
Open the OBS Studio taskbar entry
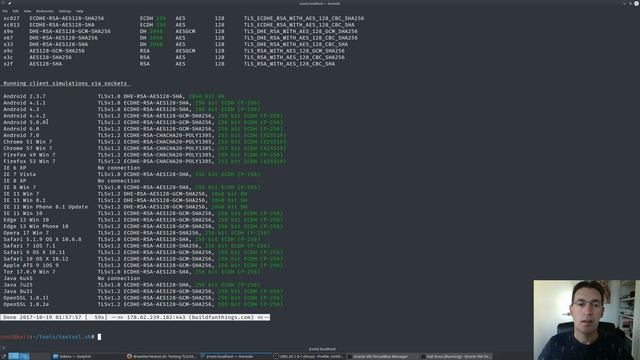pyautogui.click(x=308, y=356)
